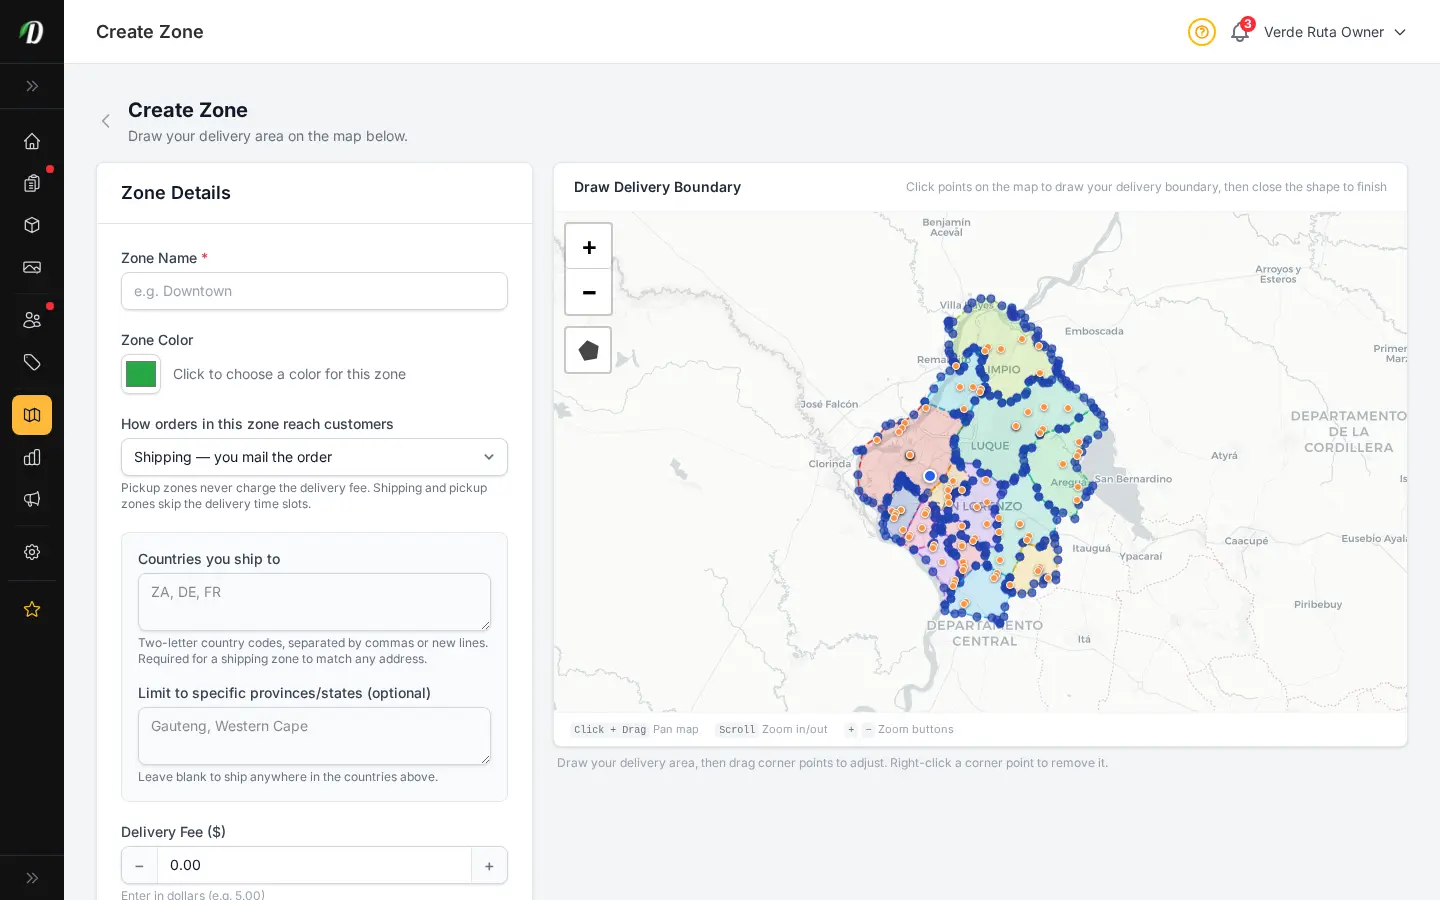Open the Orders clipboard icon
Image resolution: width=1440 pixels, height=900 pixels.
tap(32, 183)
